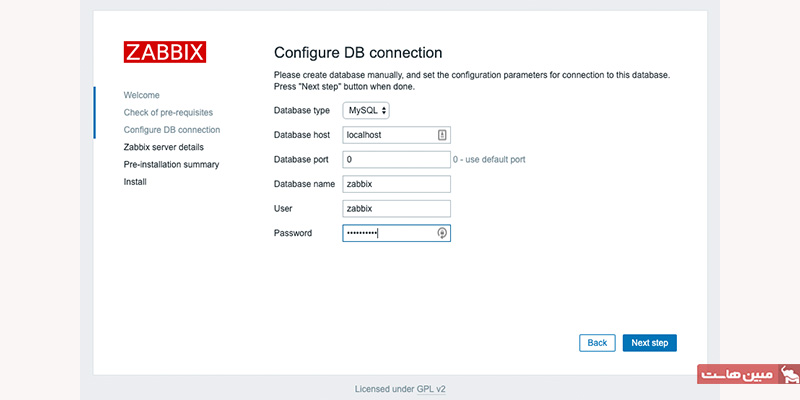Open the Database type MySQL dropdown
The height and width of the screenshot is (400, 800).
[x=366, y=110]
